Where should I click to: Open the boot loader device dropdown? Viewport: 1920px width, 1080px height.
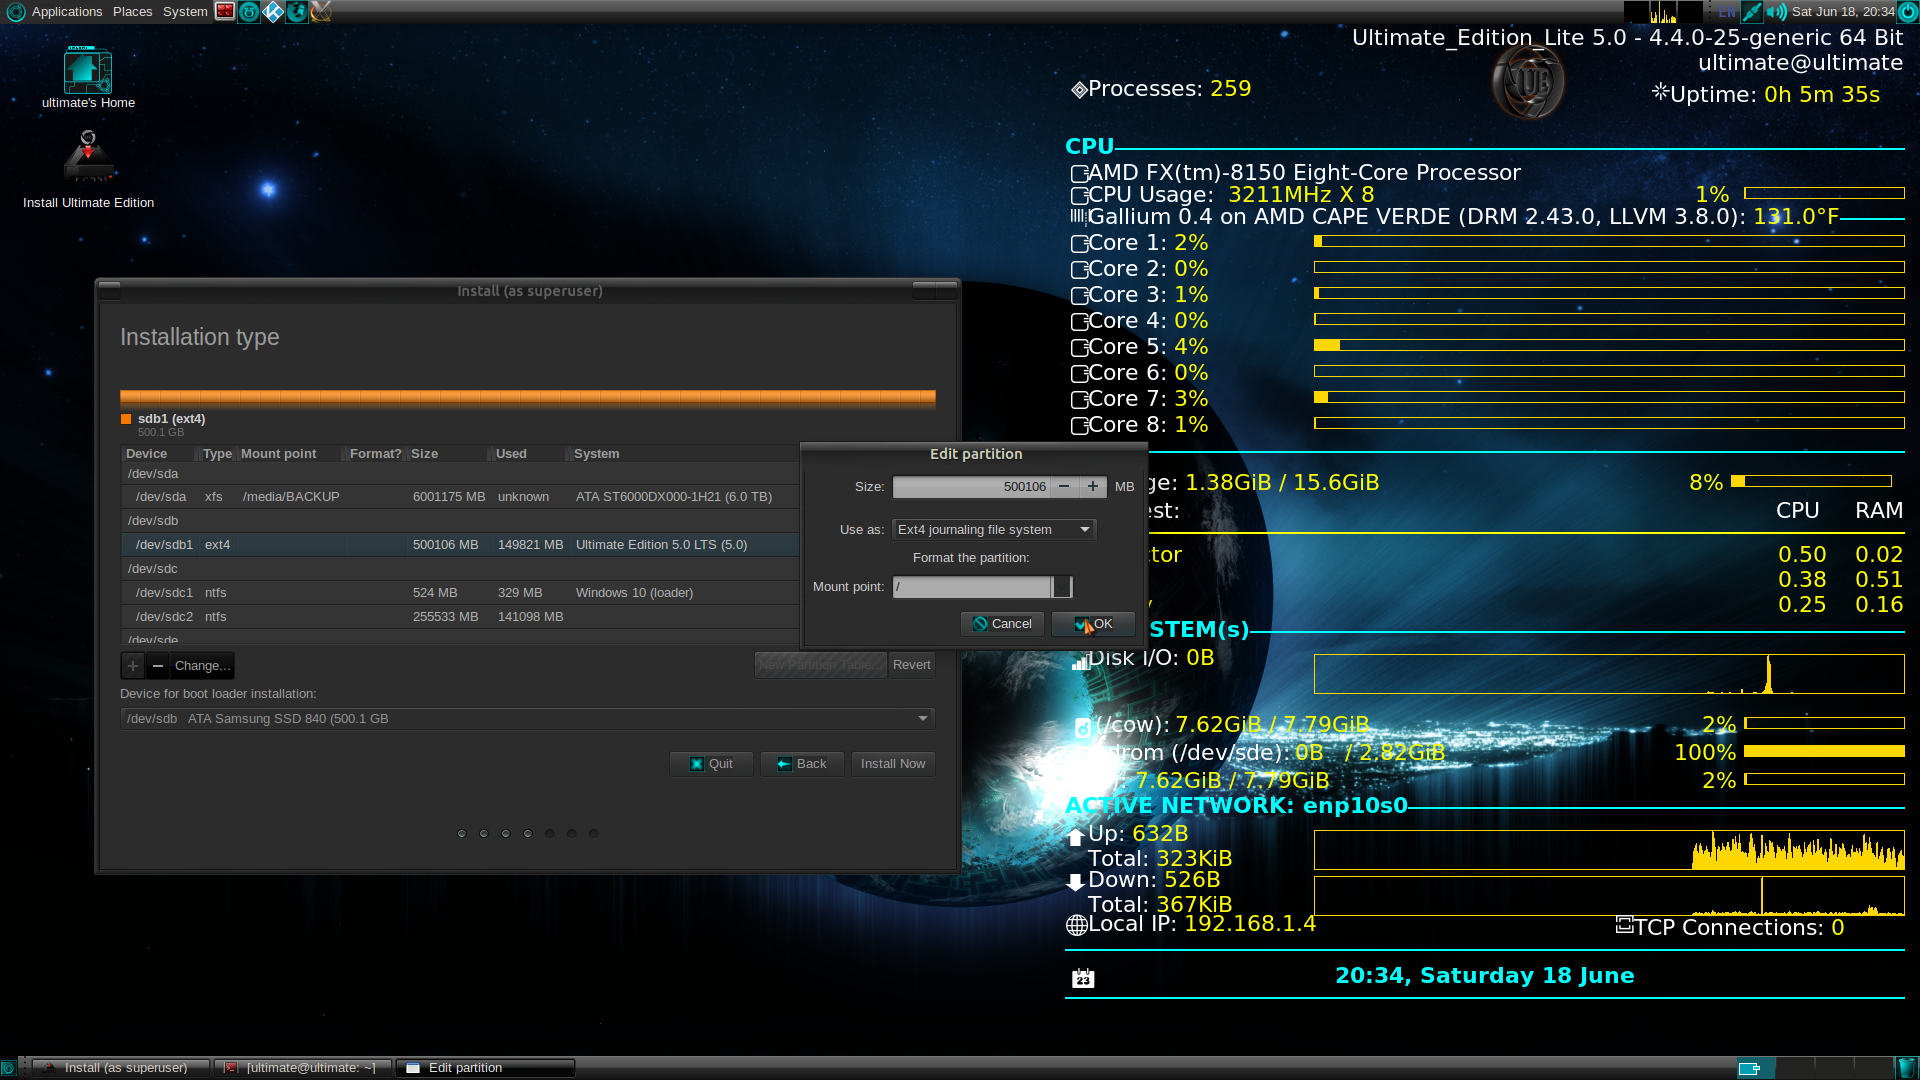click(527, 719)
